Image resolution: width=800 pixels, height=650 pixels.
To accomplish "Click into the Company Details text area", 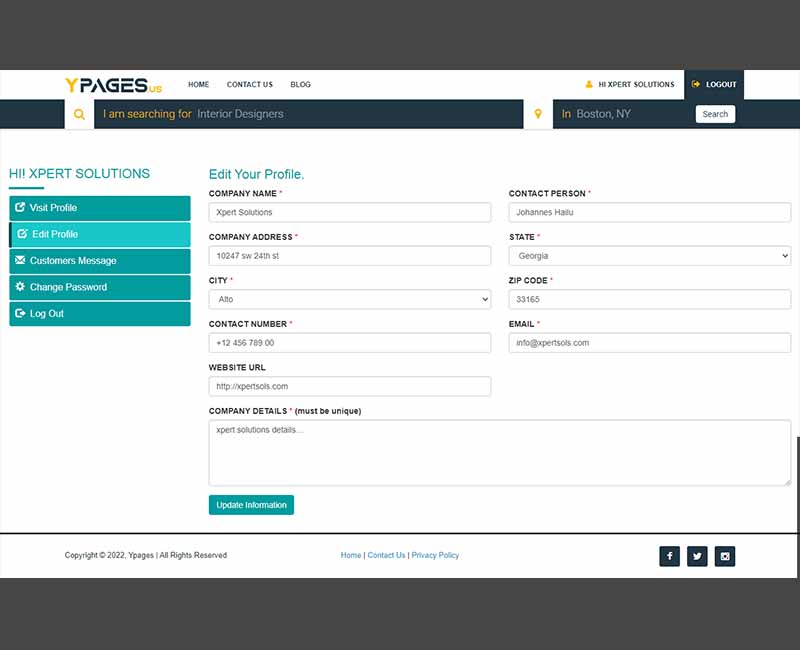I will point(499,453).
